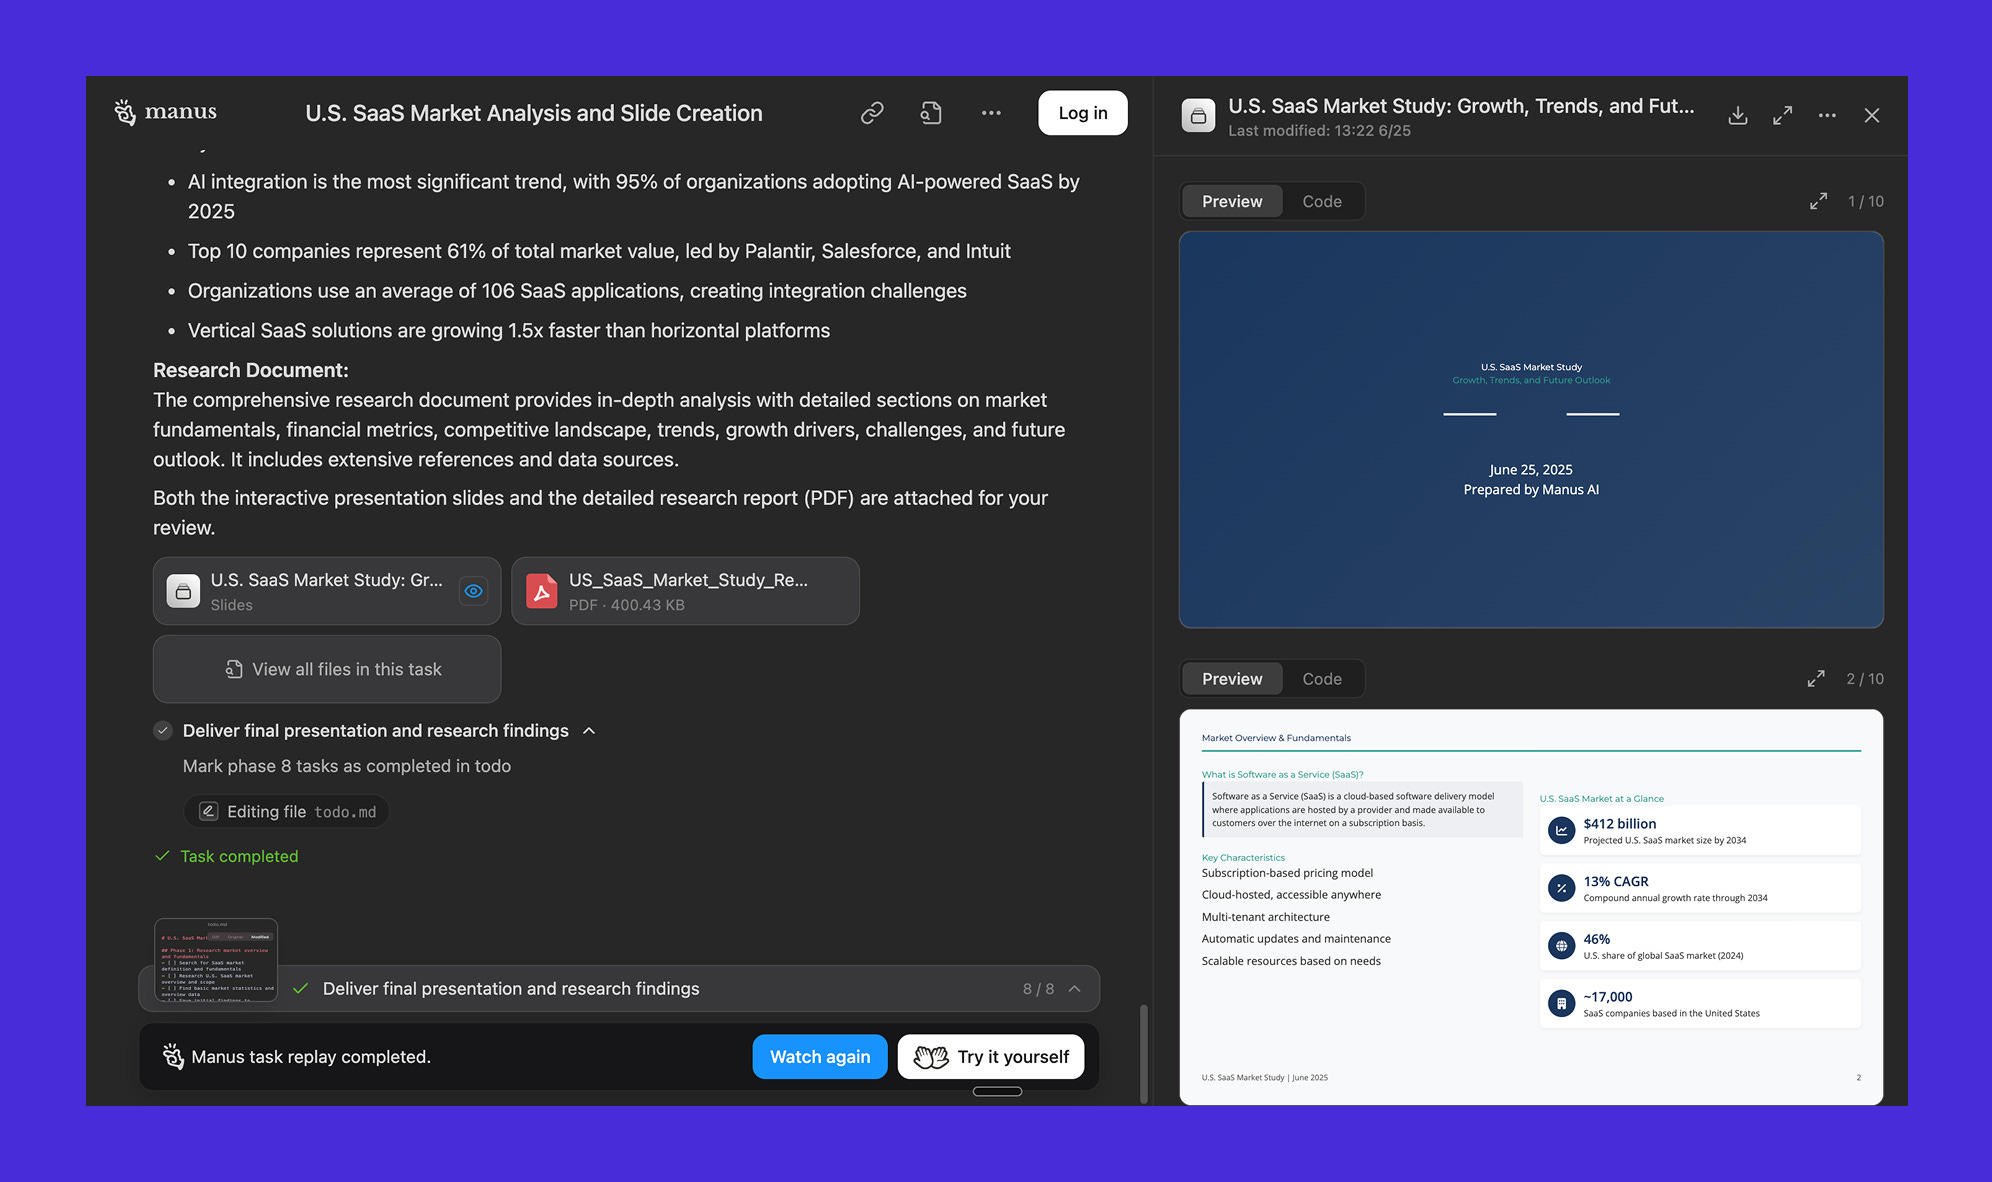Toggle the eye icon on Slides attachment
The image size is (1992, 1182).
[474, 591]
